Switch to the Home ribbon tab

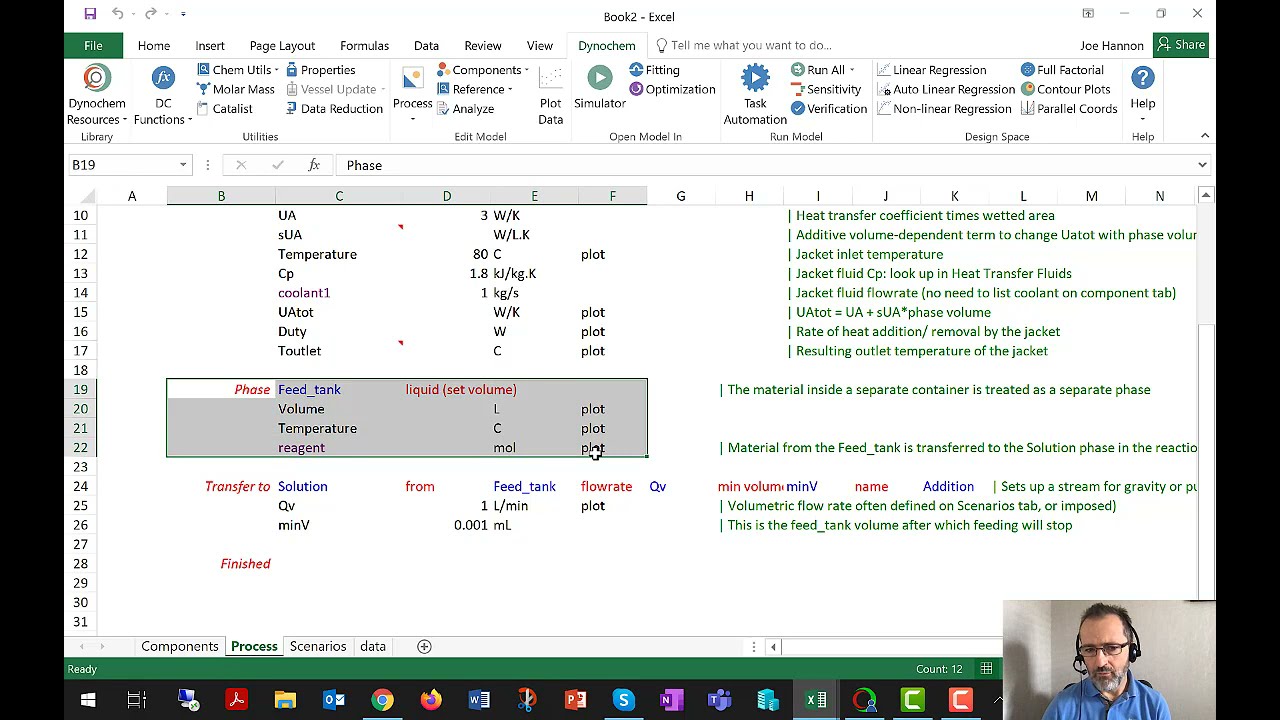tap(154, 45)
